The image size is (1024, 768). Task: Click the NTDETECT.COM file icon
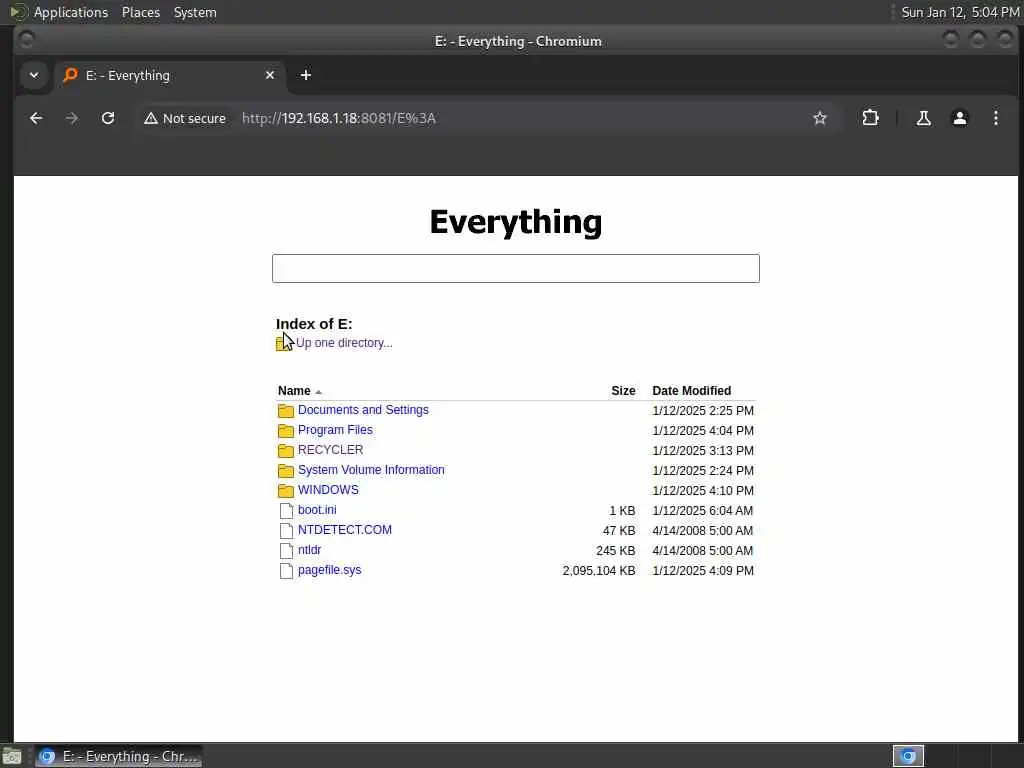click(x=286, y=531)
